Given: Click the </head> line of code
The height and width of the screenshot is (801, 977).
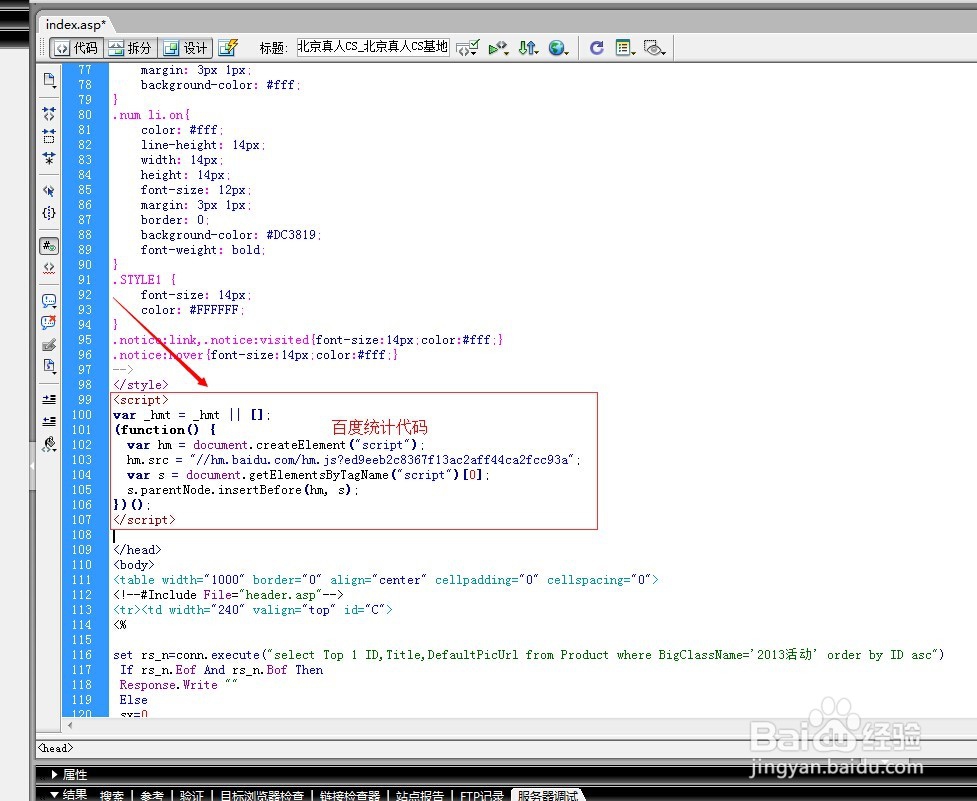Looking at the screenshot, I should click(137, 549).
